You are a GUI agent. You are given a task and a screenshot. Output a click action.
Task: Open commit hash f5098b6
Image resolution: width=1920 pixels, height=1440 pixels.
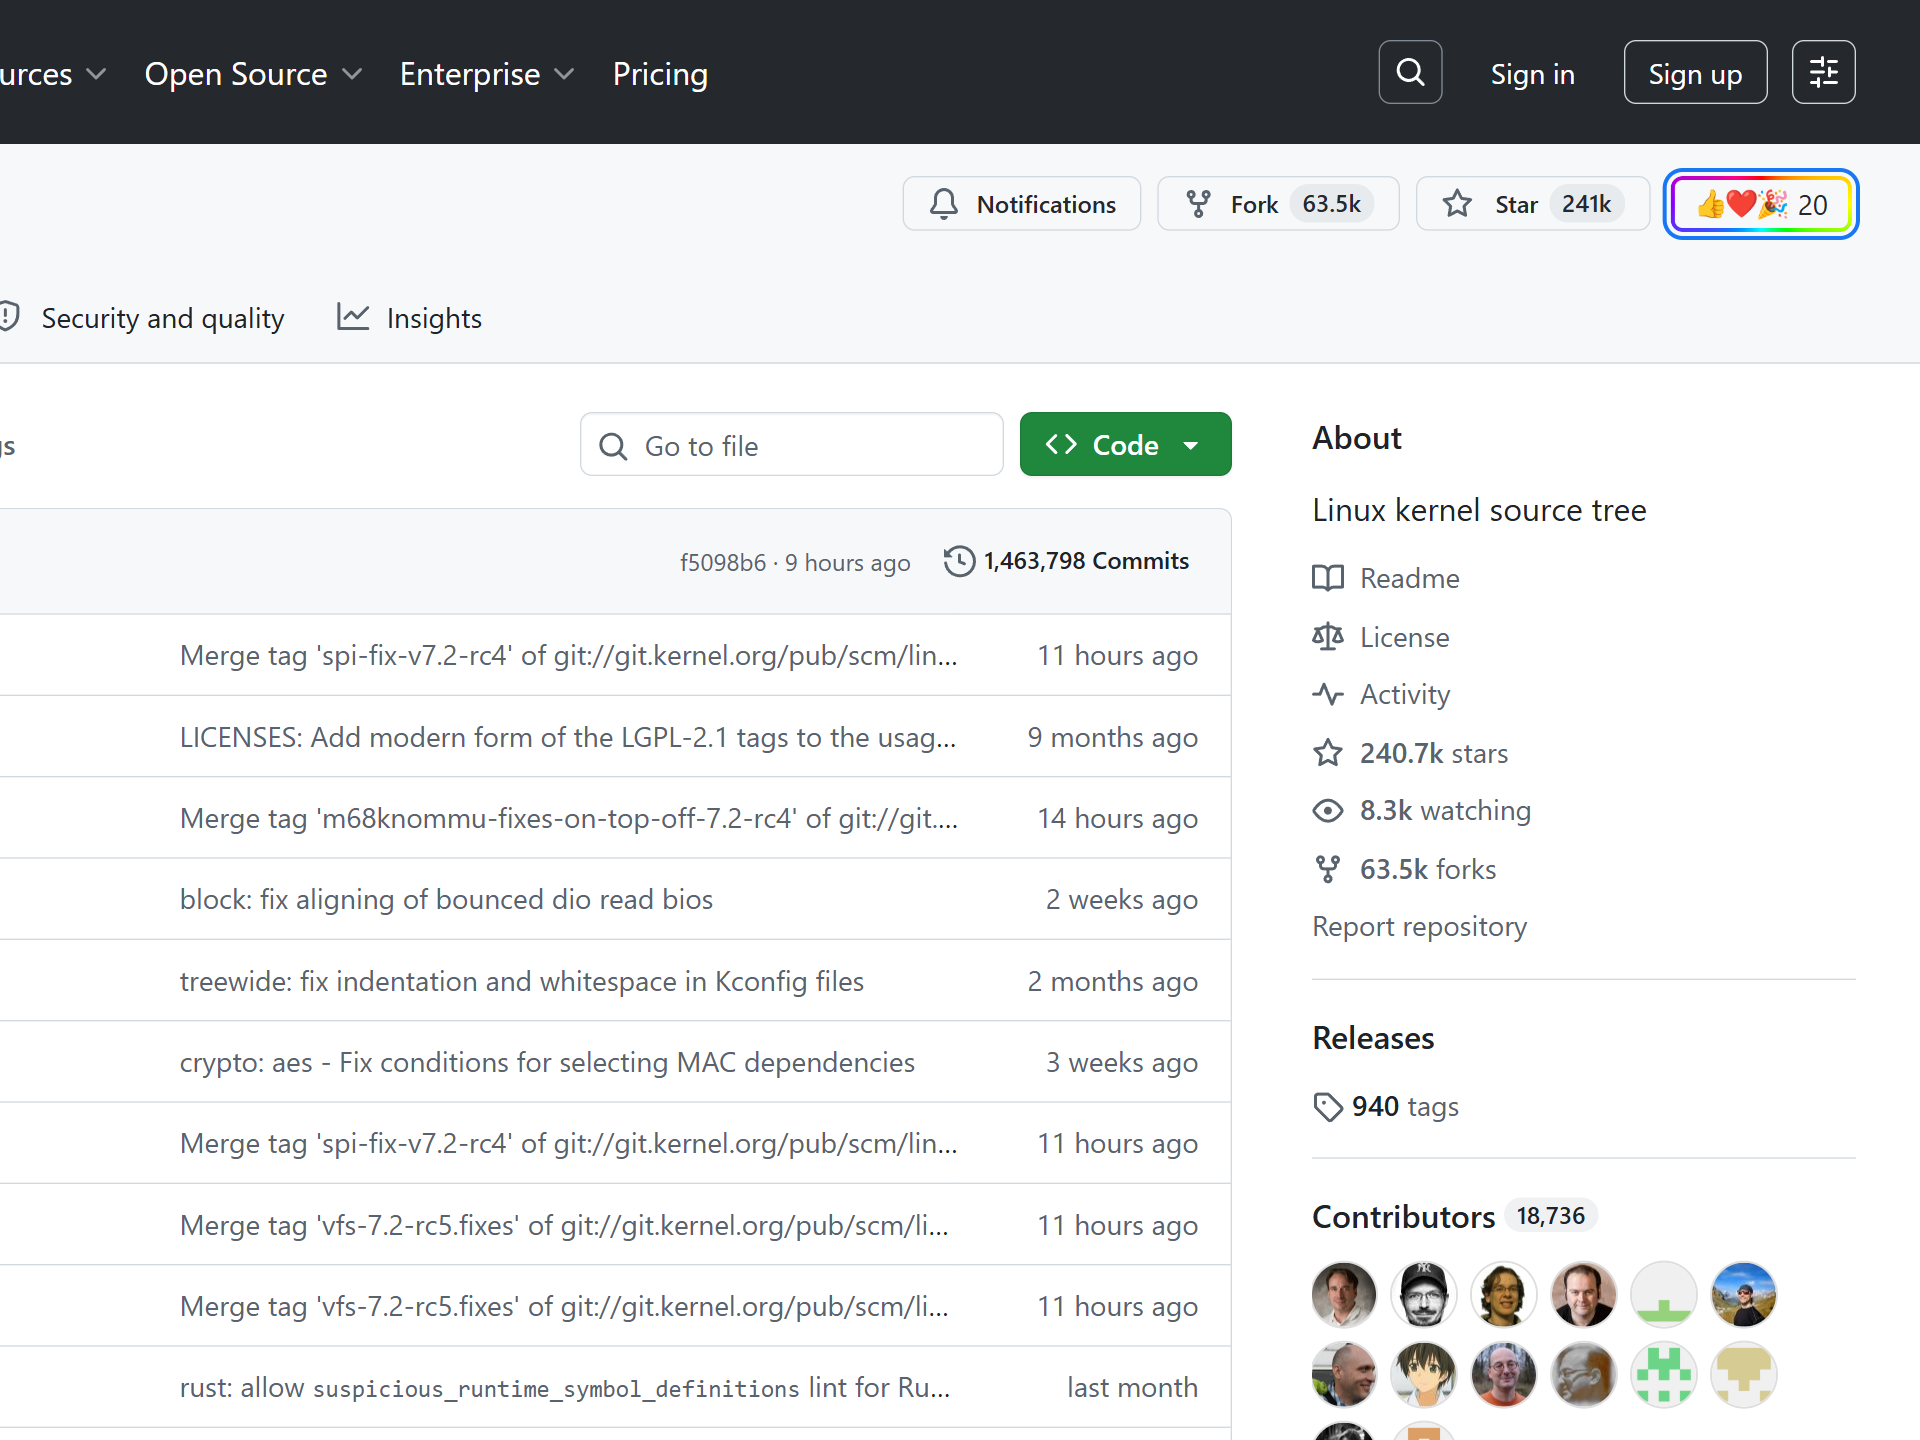click(x=723, y=563)
